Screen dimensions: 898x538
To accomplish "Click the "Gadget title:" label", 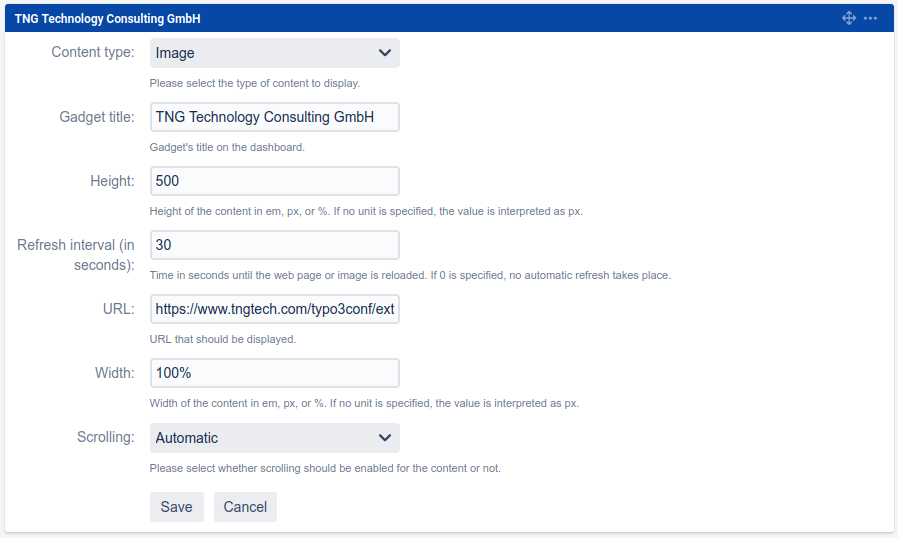I will [96, 117].
